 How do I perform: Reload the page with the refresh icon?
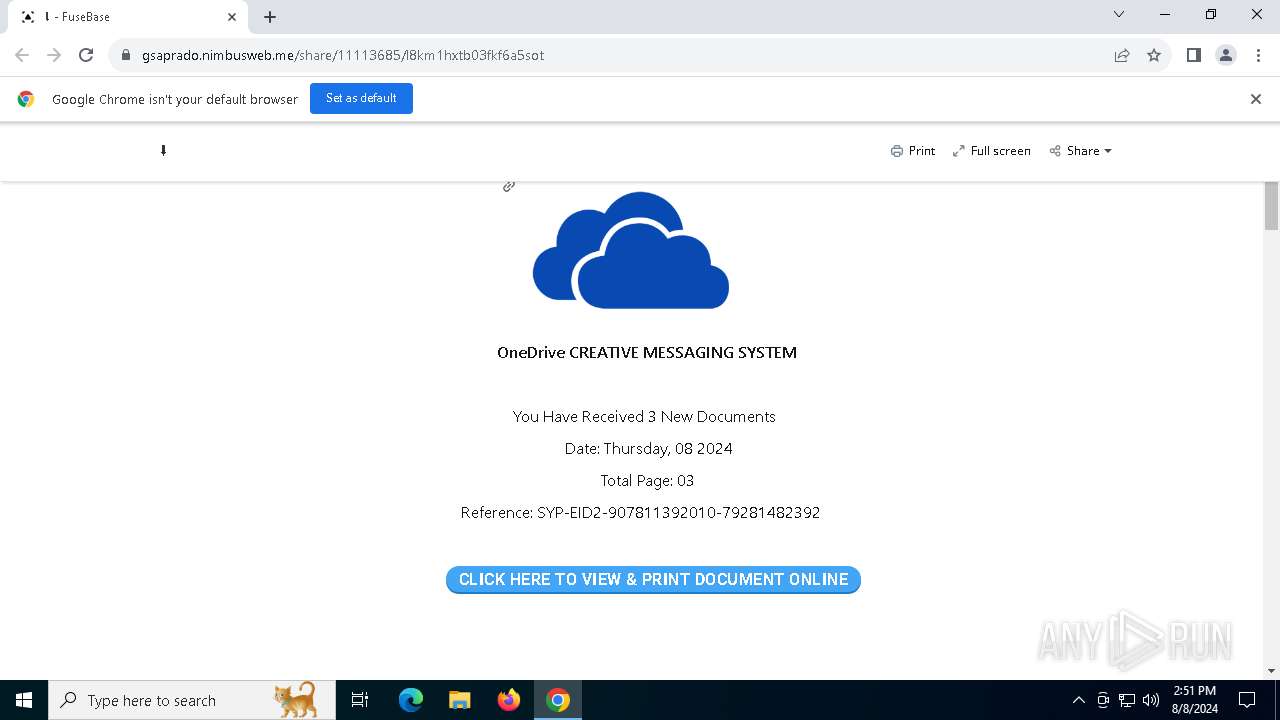click(86, 55)
